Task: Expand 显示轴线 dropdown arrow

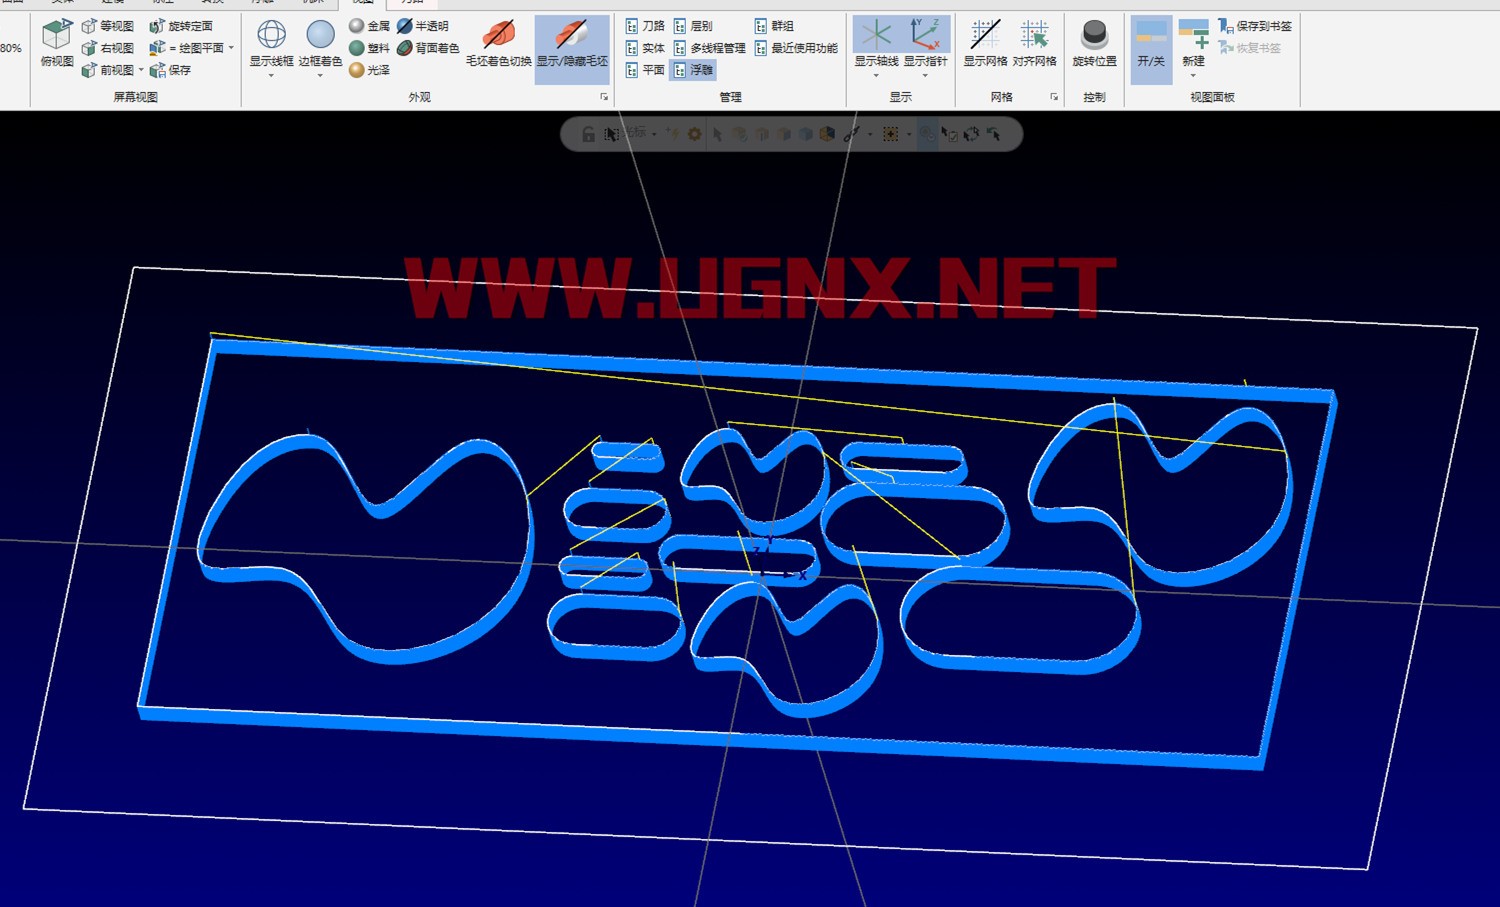Action: [876, 75]
